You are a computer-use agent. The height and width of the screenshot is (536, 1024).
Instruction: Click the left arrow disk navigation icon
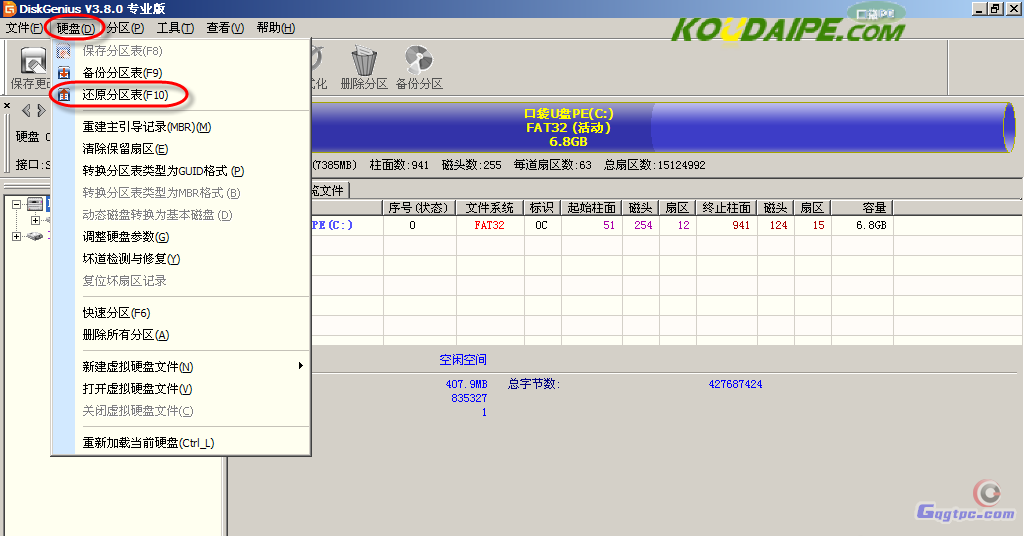coord(27,110)
